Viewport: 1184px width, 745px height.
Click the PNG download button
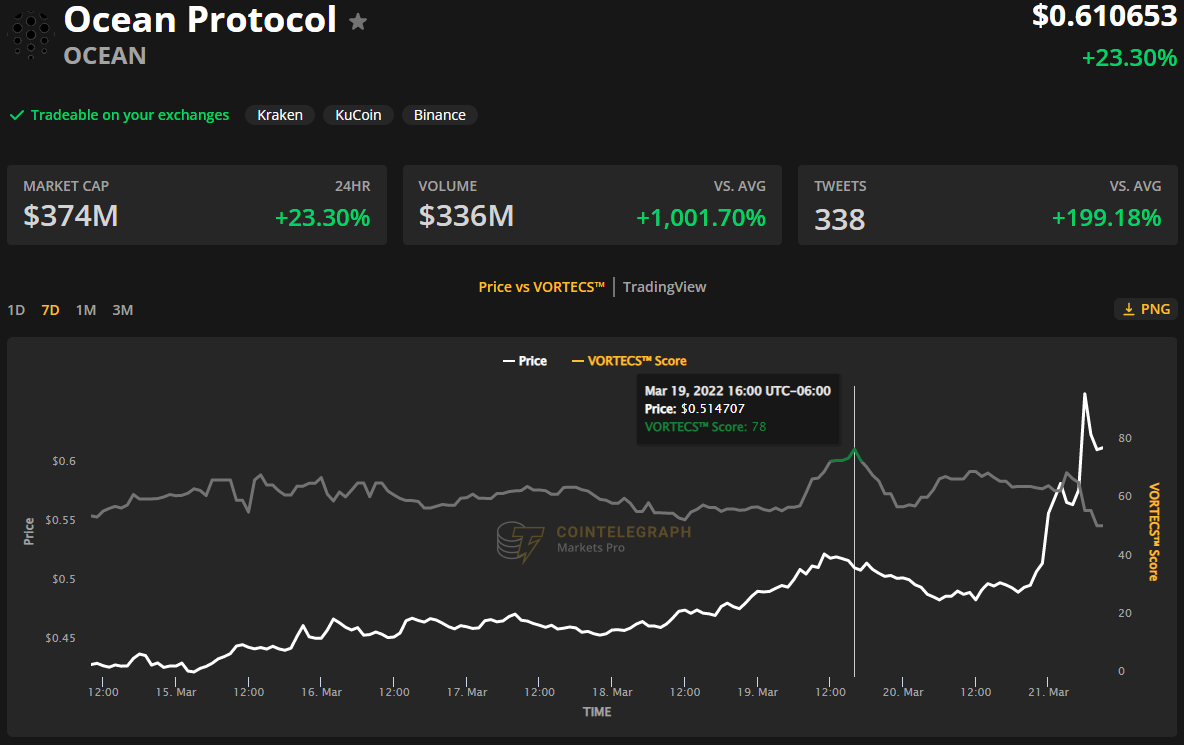click(x=1145, y=309)
